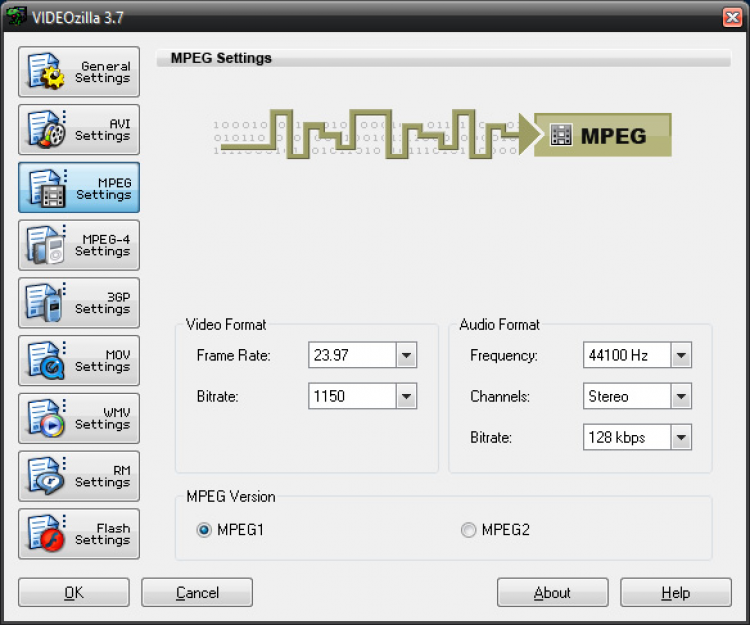Open MOV Settings QuickTime icon
The width and height of the screenshot is (750, 625).
[46, 361]
